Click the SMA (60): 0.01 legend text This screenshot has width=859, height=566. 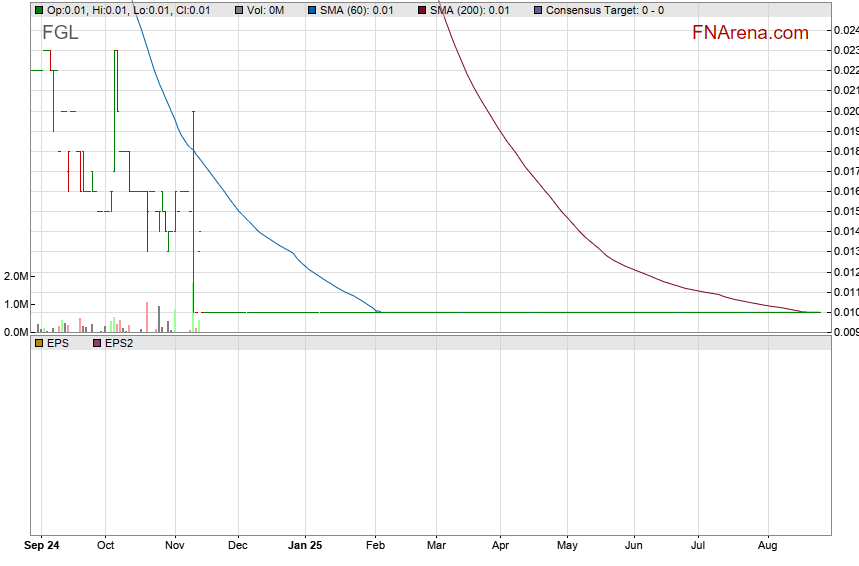coord(356,10)
